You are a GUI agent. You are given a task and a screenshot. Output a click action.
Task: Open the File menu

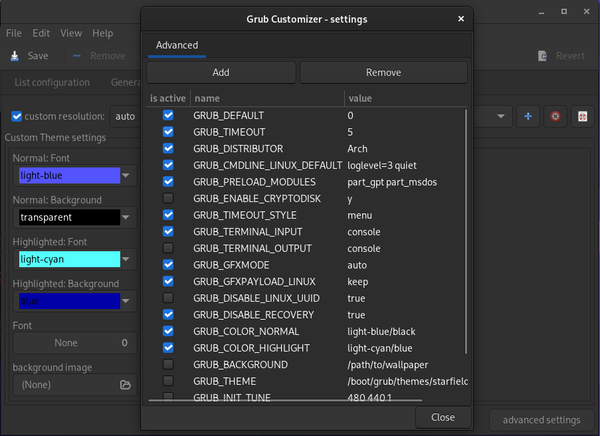click(x=14, y=33)
